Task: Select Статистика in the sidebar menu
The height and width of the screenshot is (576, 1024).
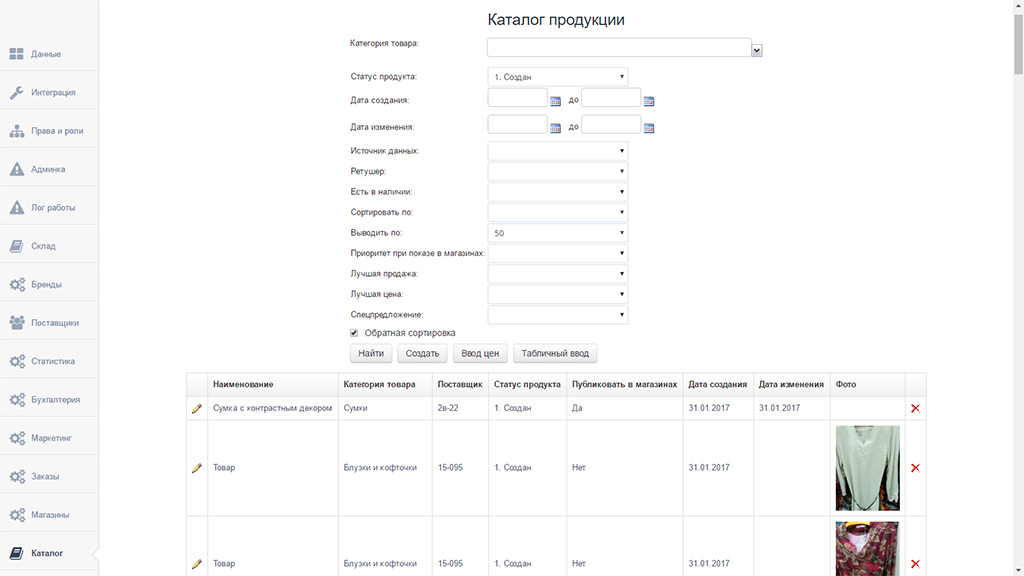Action: coord(52,361)
